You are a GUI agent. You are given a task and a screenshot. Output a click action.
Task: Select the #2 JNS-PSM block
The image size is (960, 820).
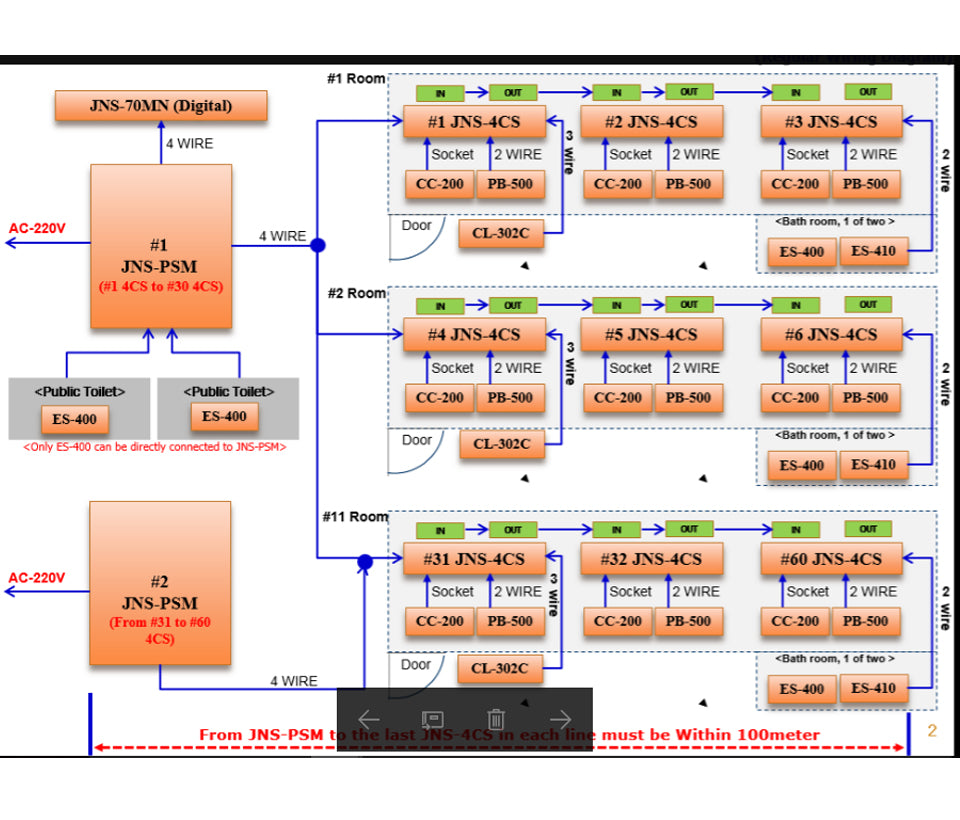160,583
